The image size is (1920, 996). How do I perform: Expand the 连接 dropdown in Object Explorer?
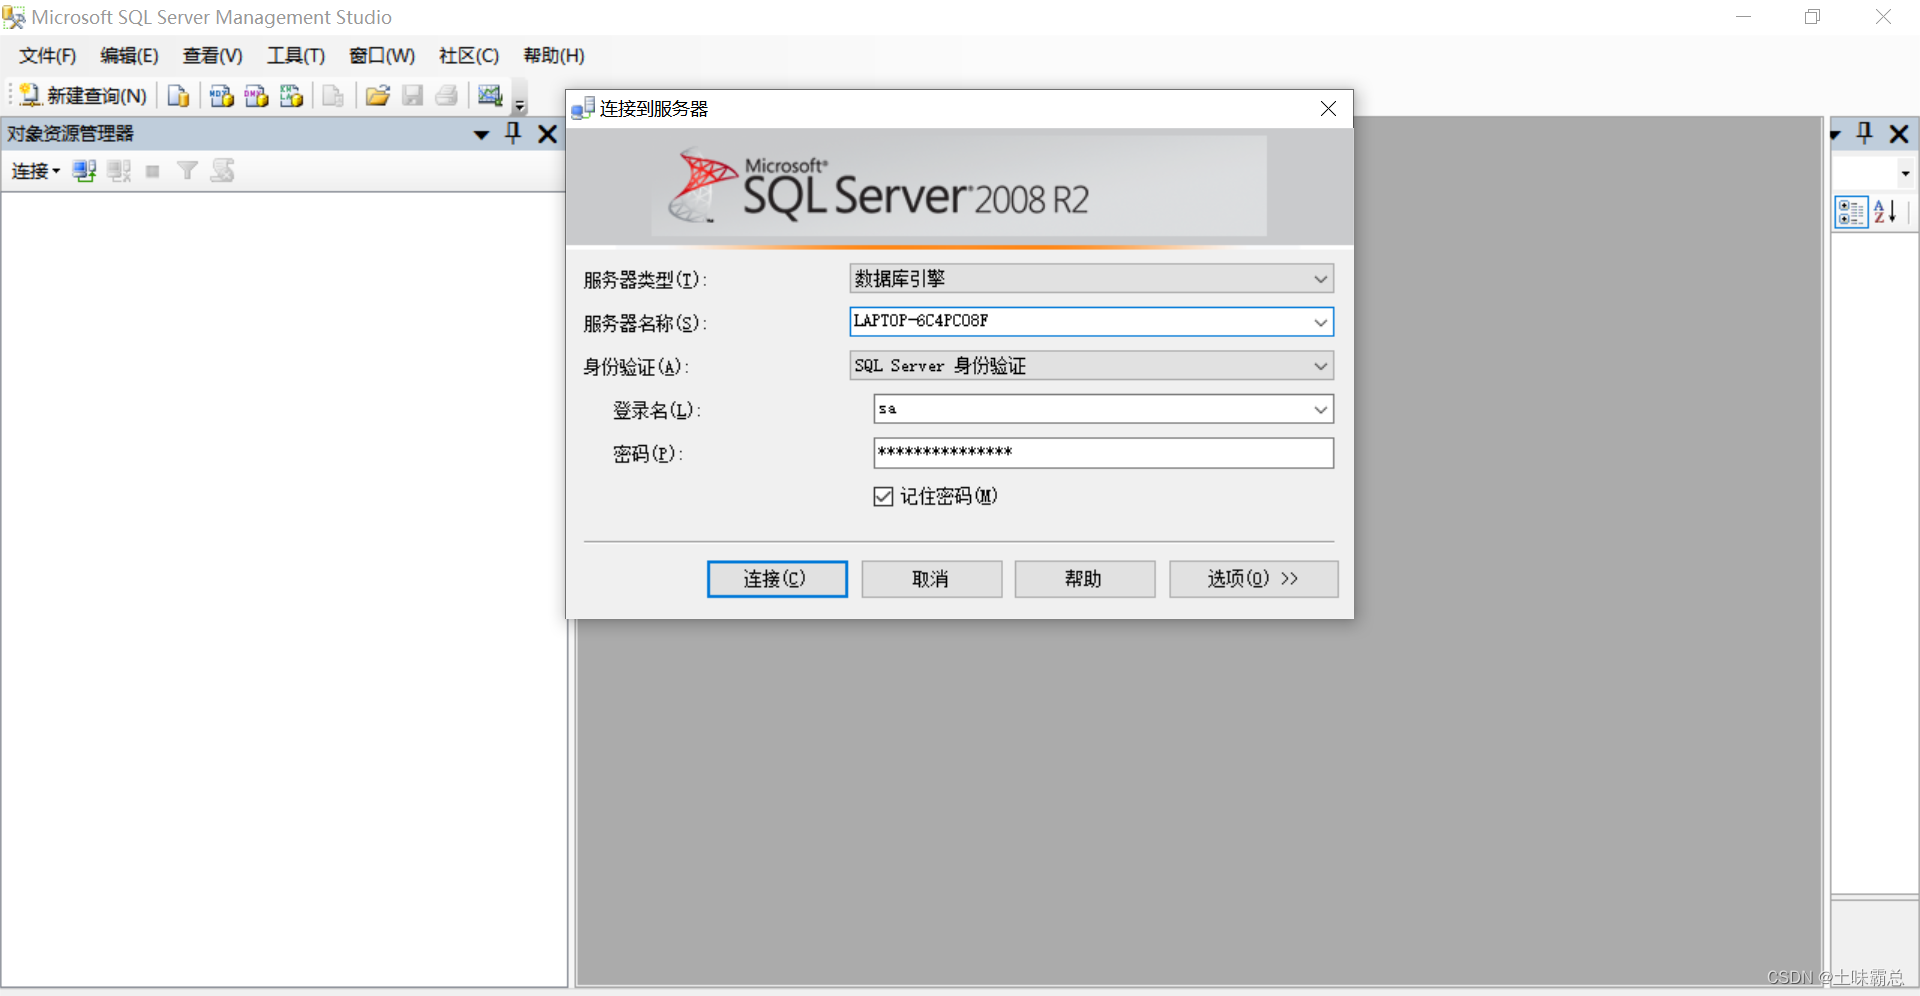click(36, 170)
